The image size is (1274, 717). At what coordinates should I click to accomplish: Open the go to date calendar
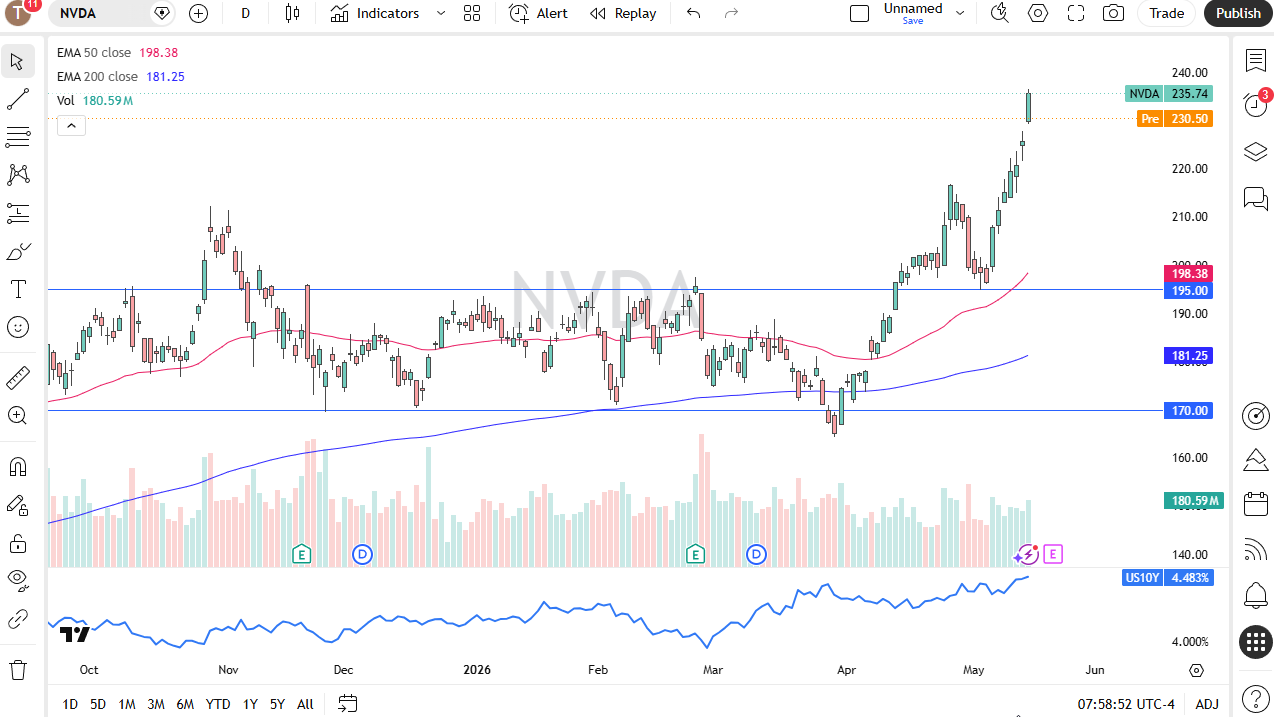click(347, 704)
